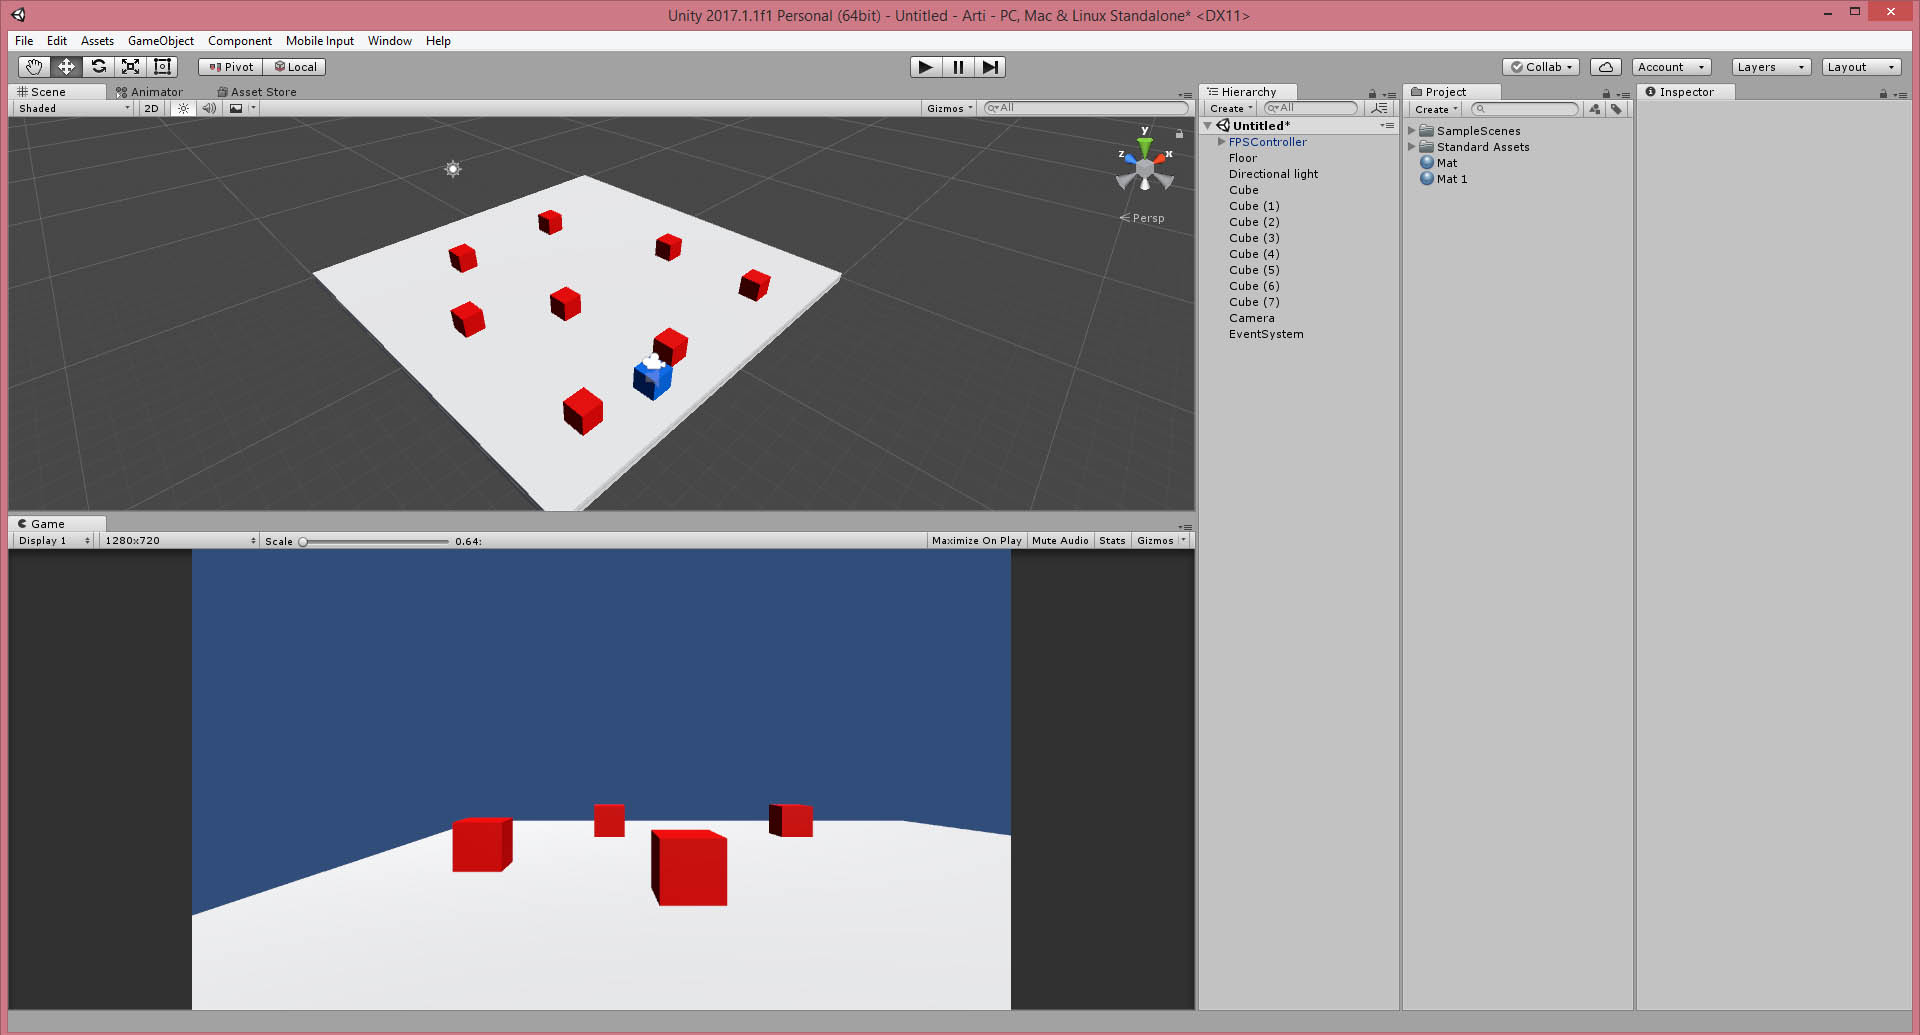
Task: Open the Mobile Input menu
Action: 320,41
